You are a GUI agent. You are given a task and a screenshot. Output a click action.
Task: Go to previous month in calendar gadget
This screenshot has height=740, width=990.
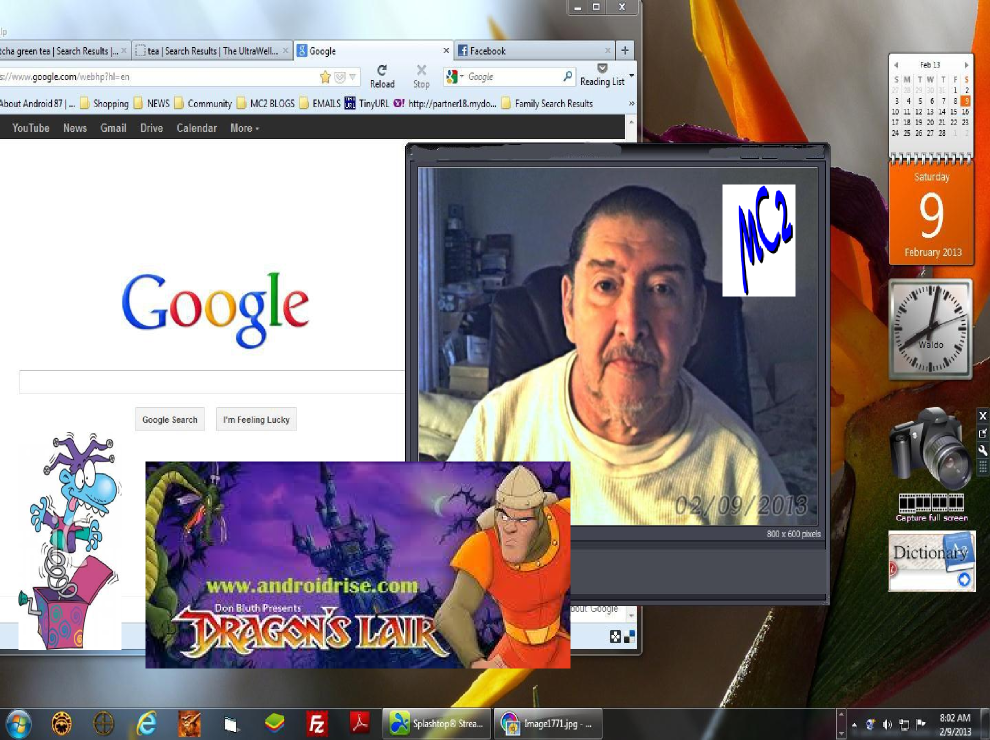(895, 65)
